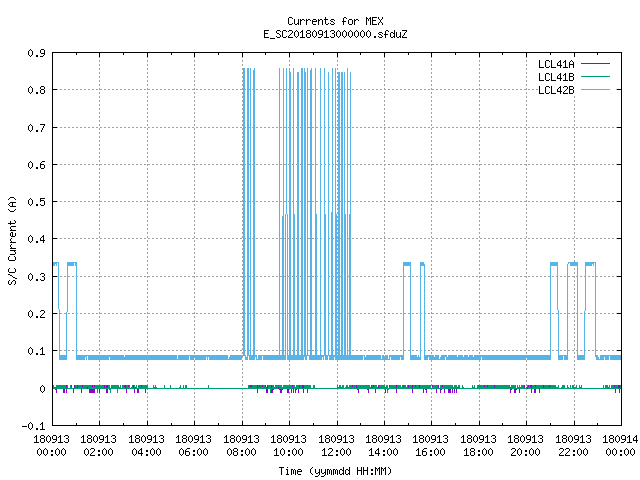640x480 pixels.
Task: Select the LCL41B legend label
Action: (x=556, y=77)
